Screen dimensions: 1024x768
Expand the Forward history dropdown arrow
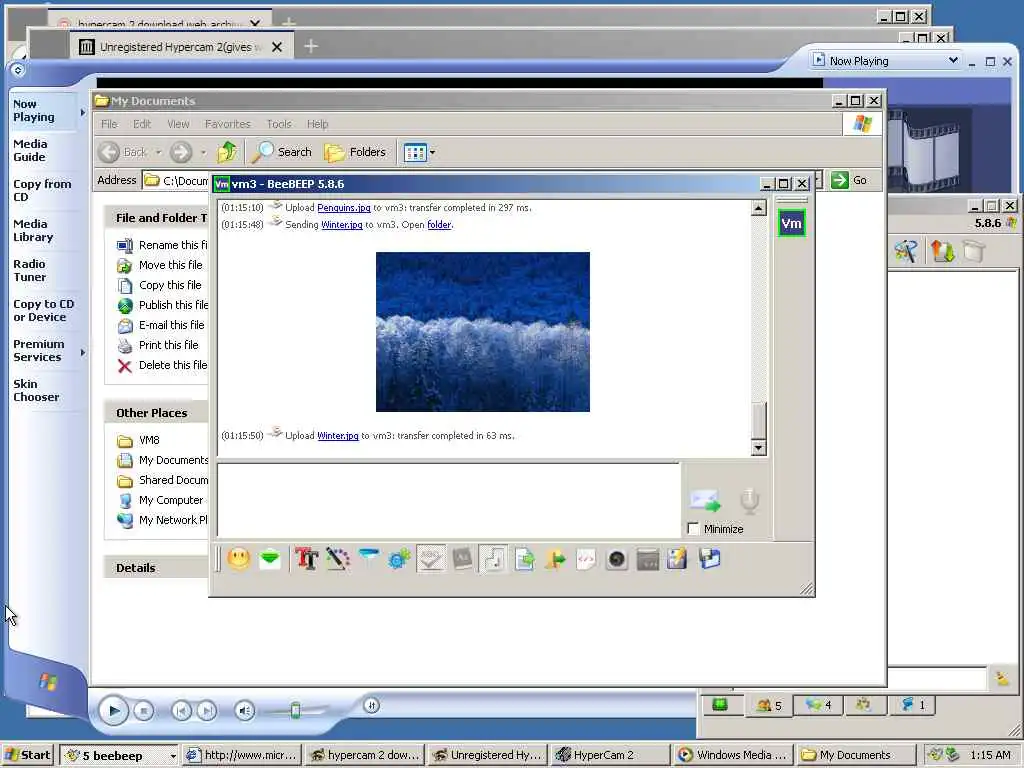(203, 152)
